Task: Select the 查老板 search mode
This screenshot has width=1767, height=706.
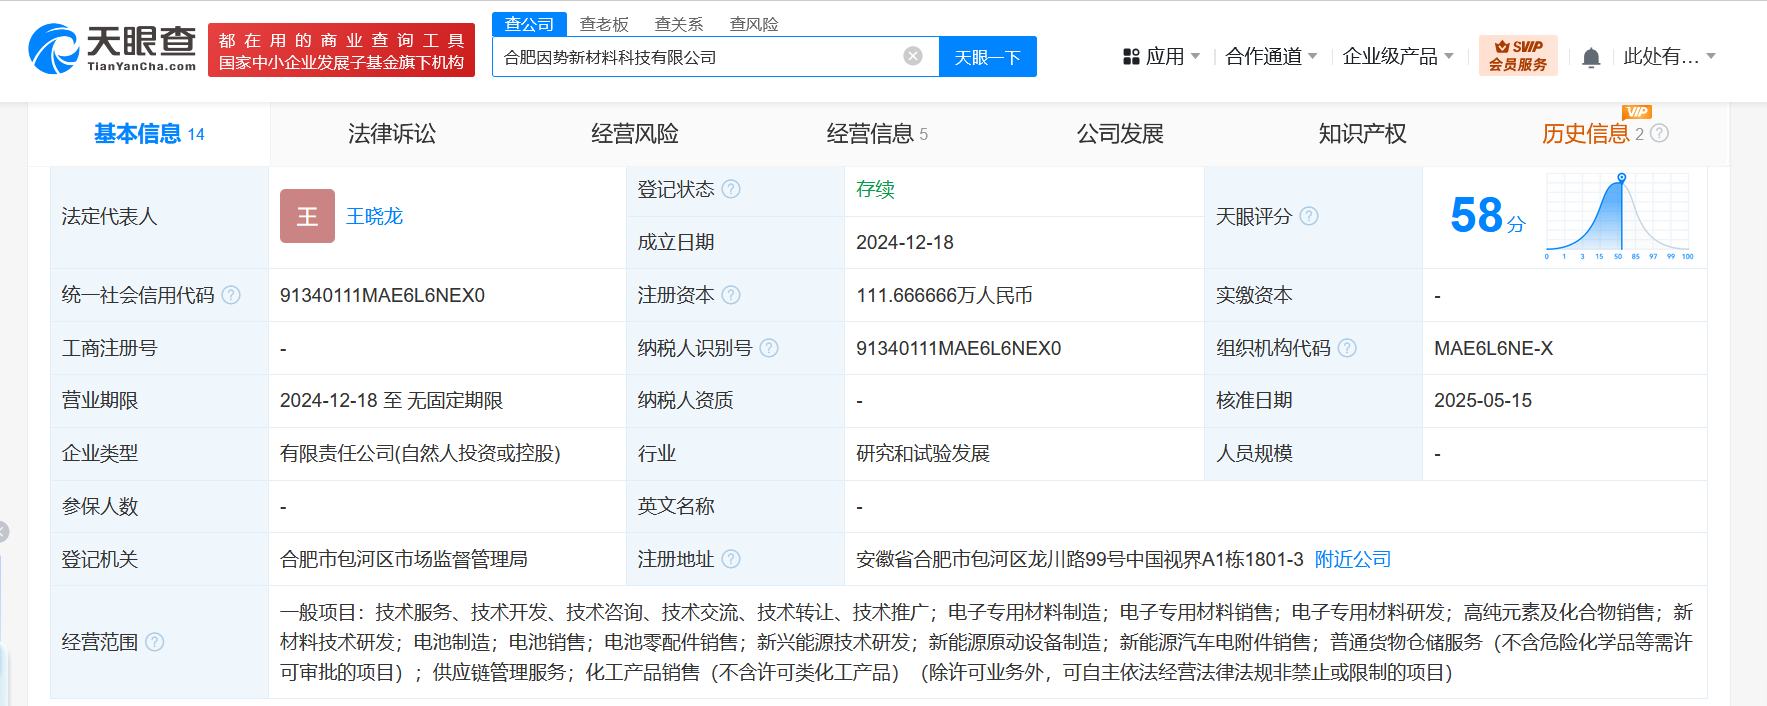Action: coord(604,24)
